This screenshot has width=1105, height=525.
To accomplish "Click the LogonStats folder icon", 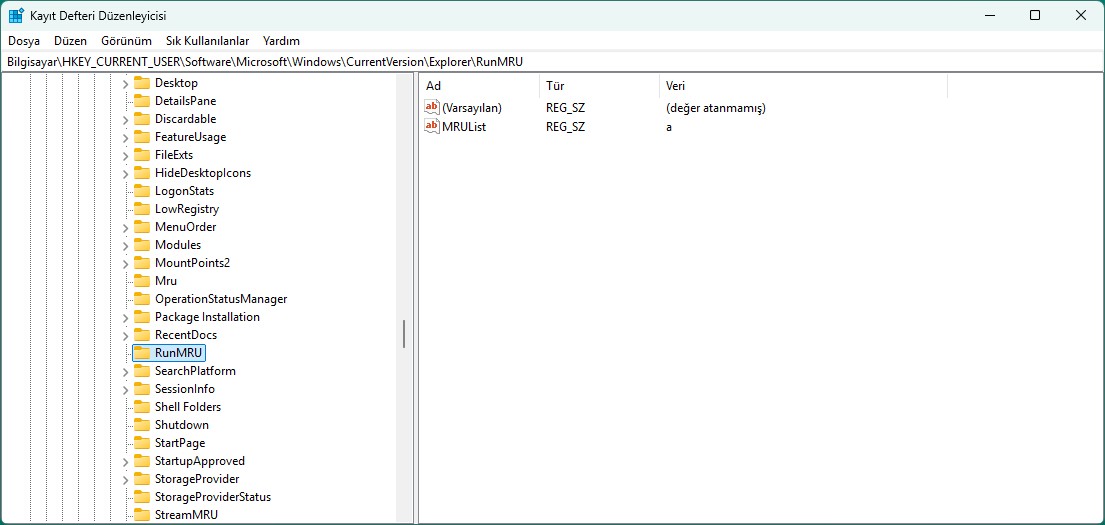I will [142, 191].
